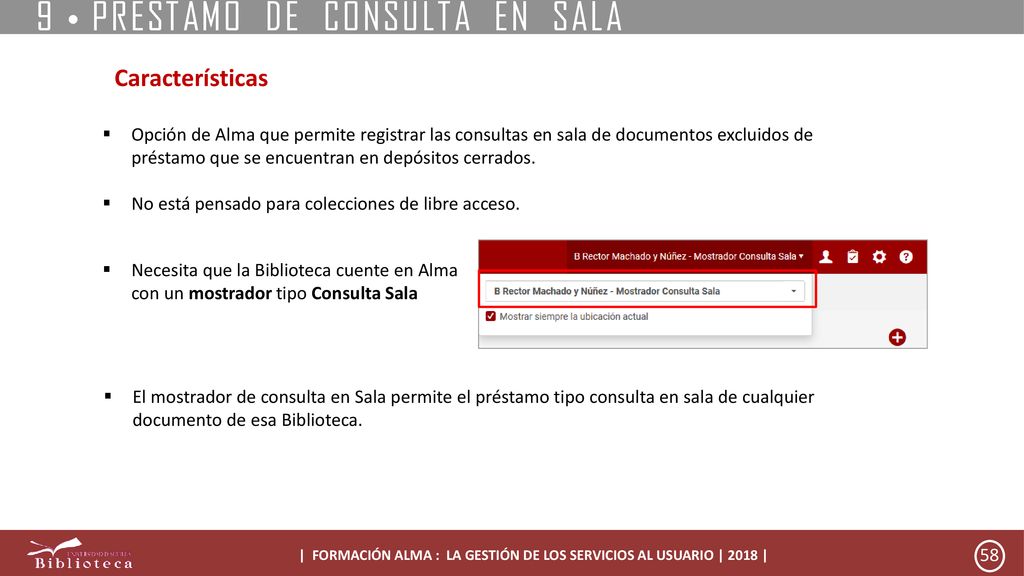Expand the header location menu 'B Rector Machado y Núñez'
1024x576 pixels.
point(688,257)
